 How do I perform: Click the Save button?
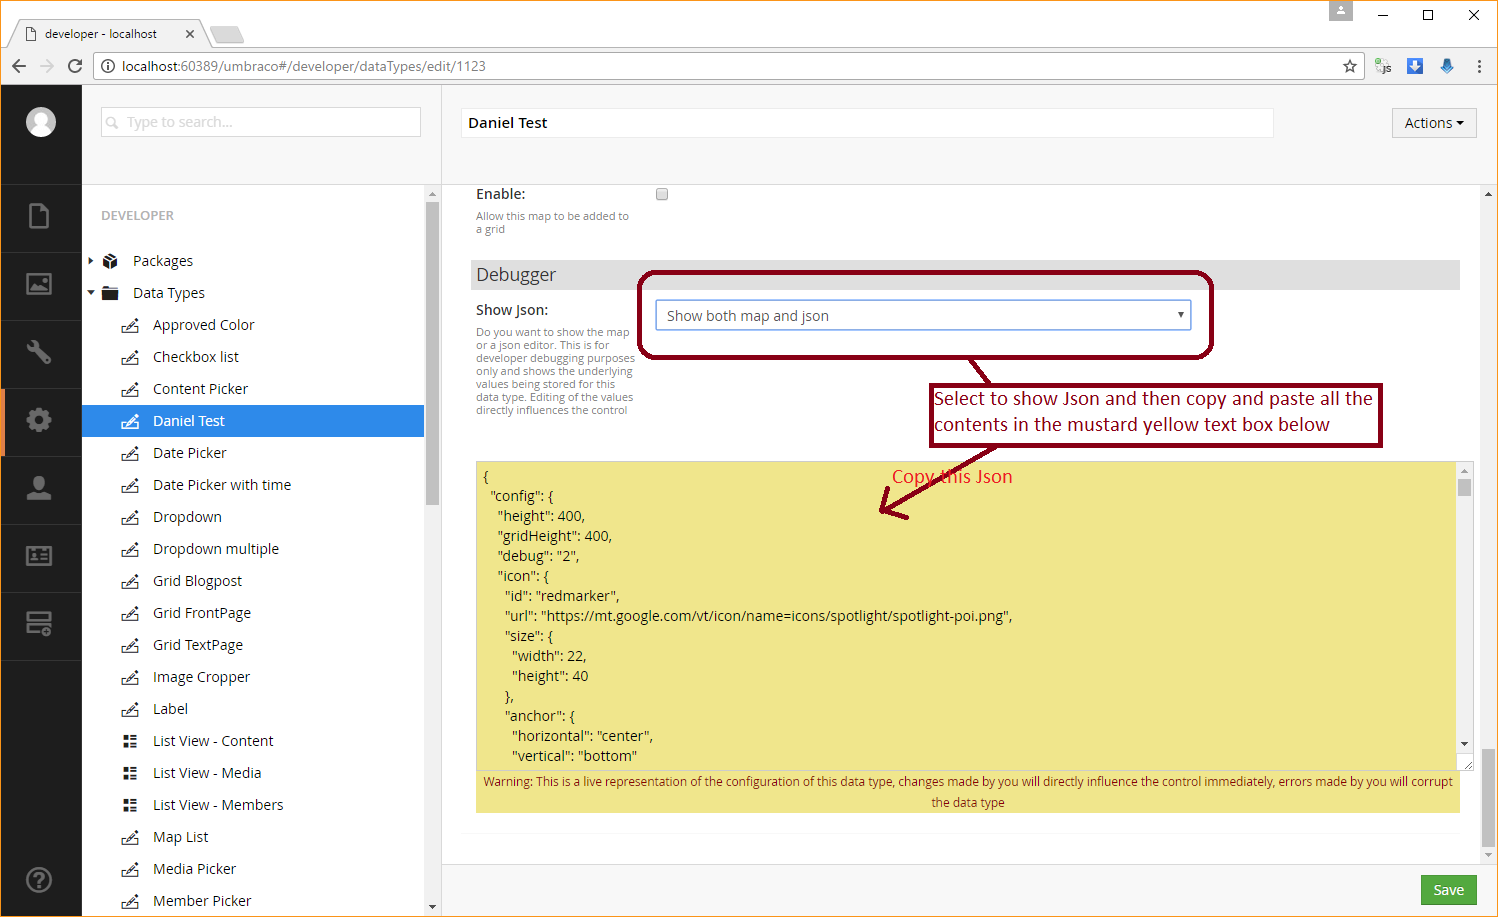(1448, 890)
